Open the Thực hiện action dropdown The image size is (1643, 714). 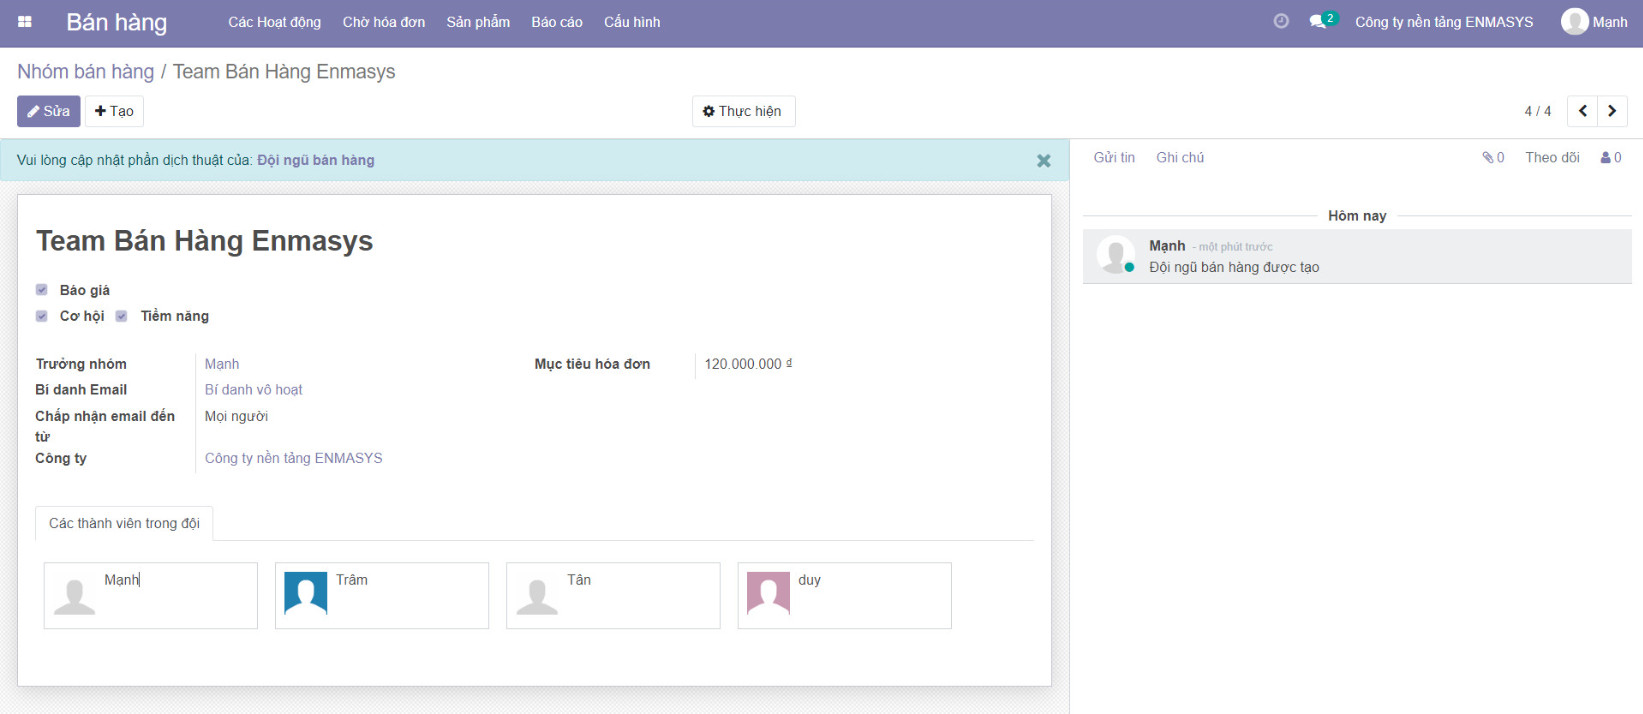743,111
